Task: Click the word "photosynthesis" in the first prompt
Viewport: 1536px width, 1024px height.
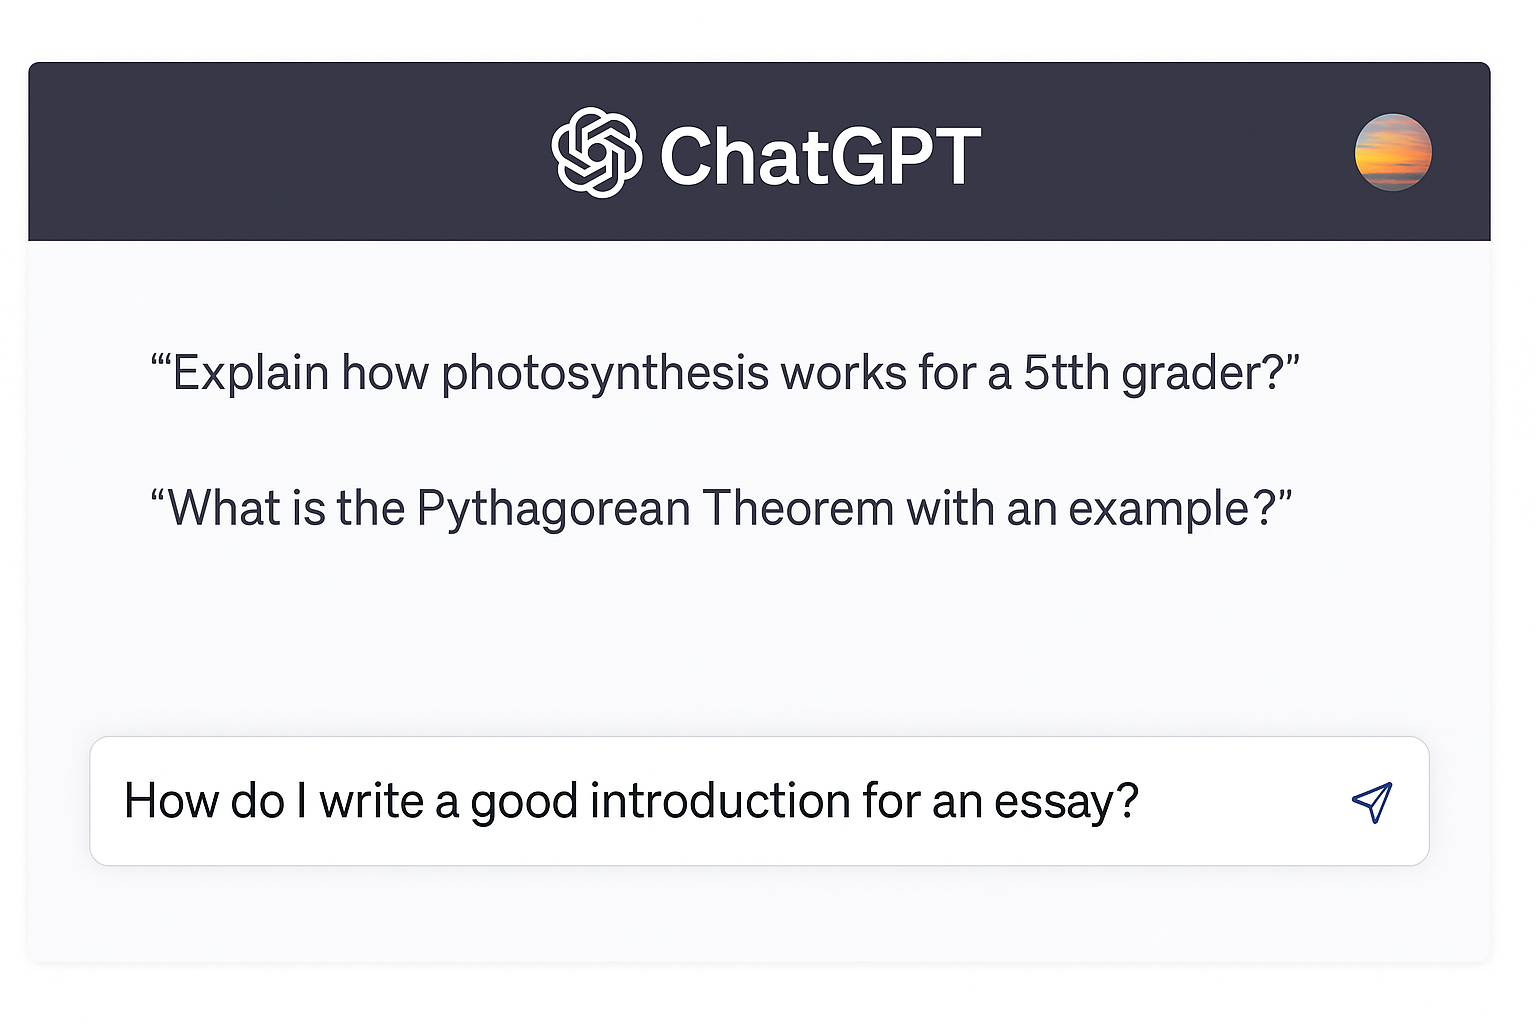Action: (x=605, y=374)
